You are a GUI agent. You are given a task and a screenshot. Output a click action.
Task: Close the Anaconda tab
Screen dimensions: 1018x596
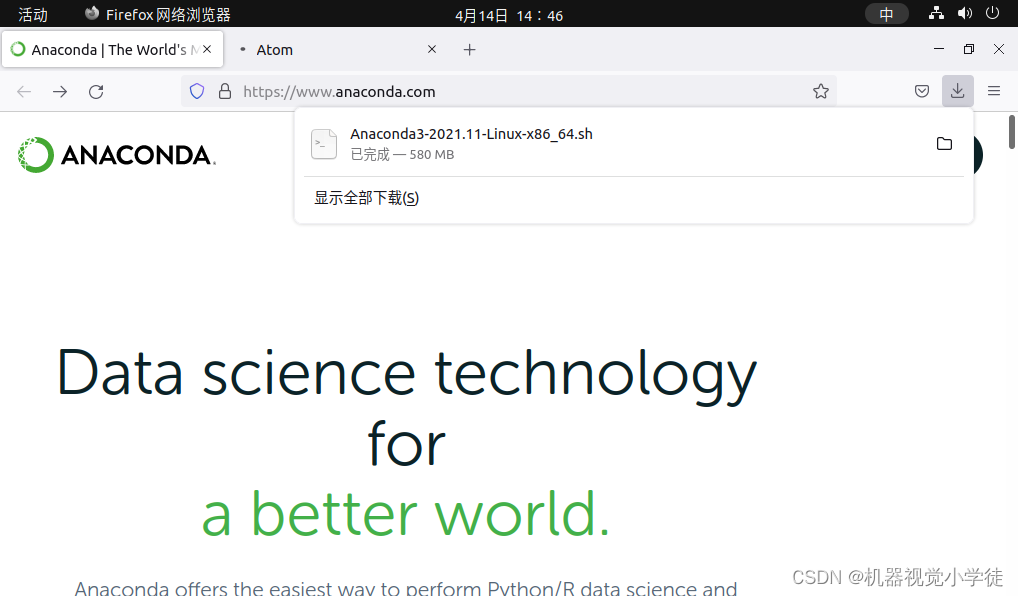(x=207, y=49)
